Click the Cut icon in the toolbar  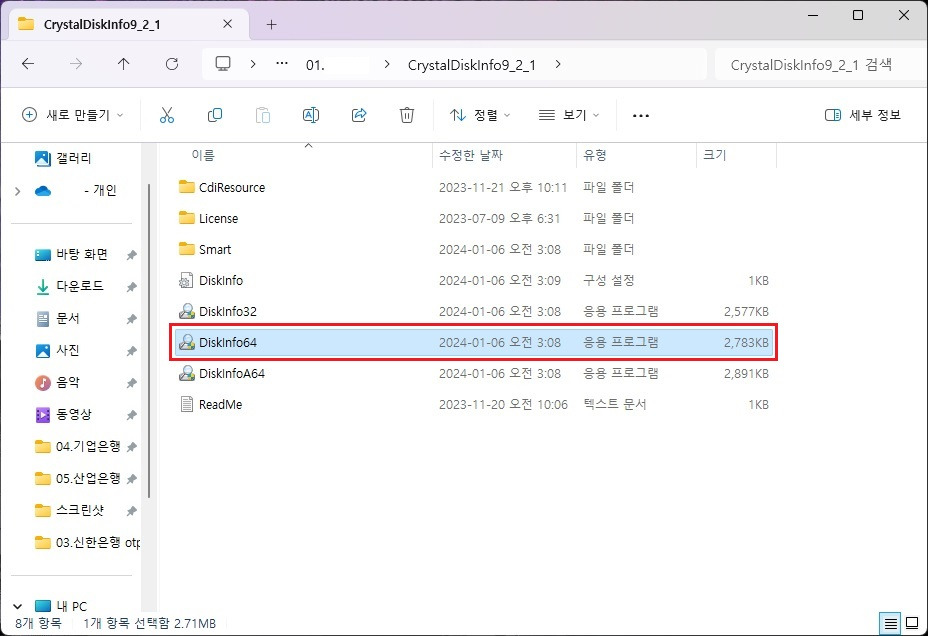(167, 114)
